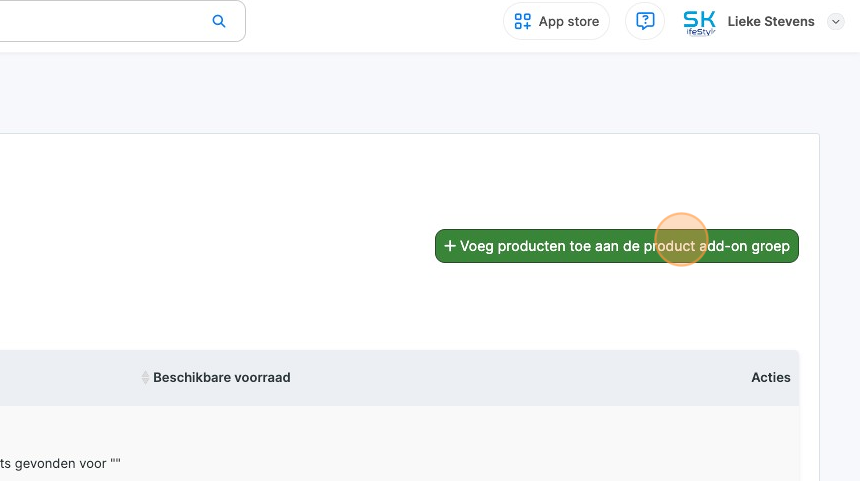The image size is (860, 481).
Task: Click the search magnifier icon
Action: tap(219, 21)
